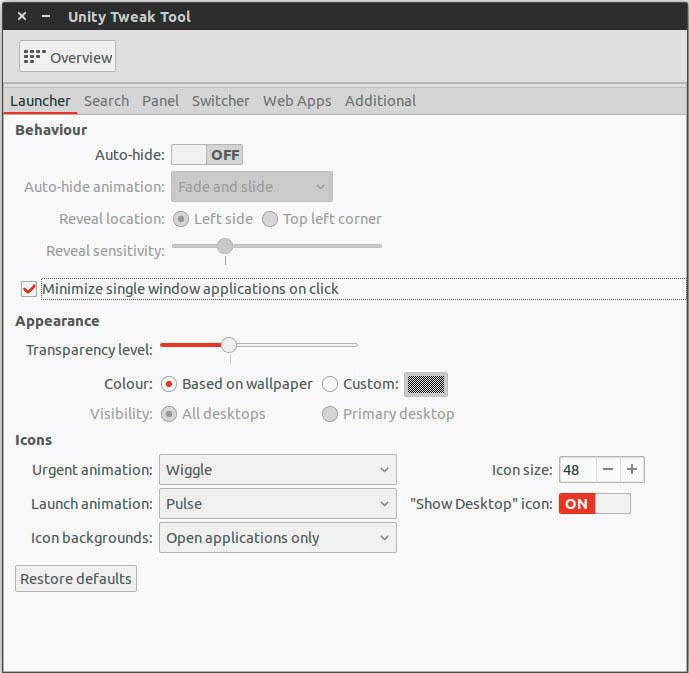
Task: Select the Additional tab
Action: pos(380,101)
